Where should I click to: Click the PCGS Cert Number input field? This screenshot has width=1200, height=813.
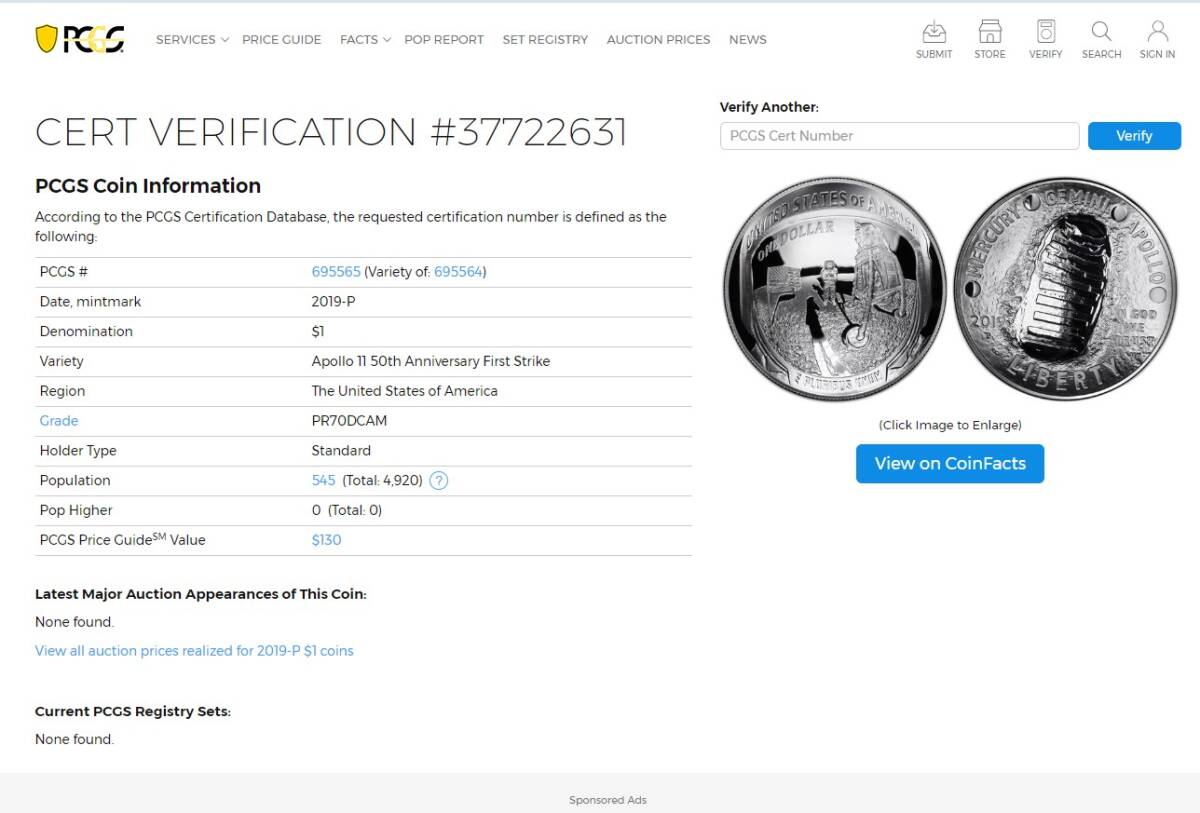[900, 136]
